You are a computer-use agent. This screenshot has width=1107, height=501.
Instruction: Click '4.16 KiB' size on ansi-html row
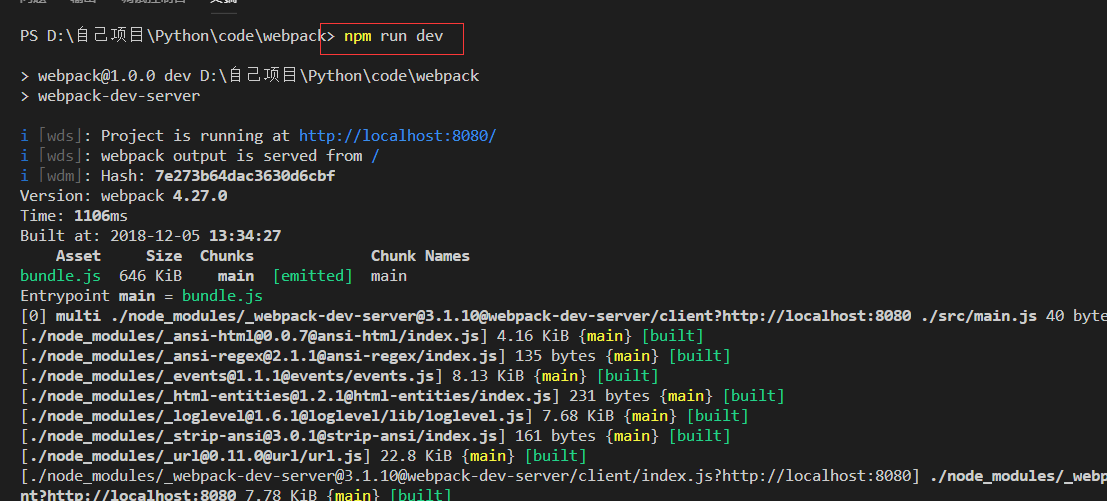click(532, 336)
